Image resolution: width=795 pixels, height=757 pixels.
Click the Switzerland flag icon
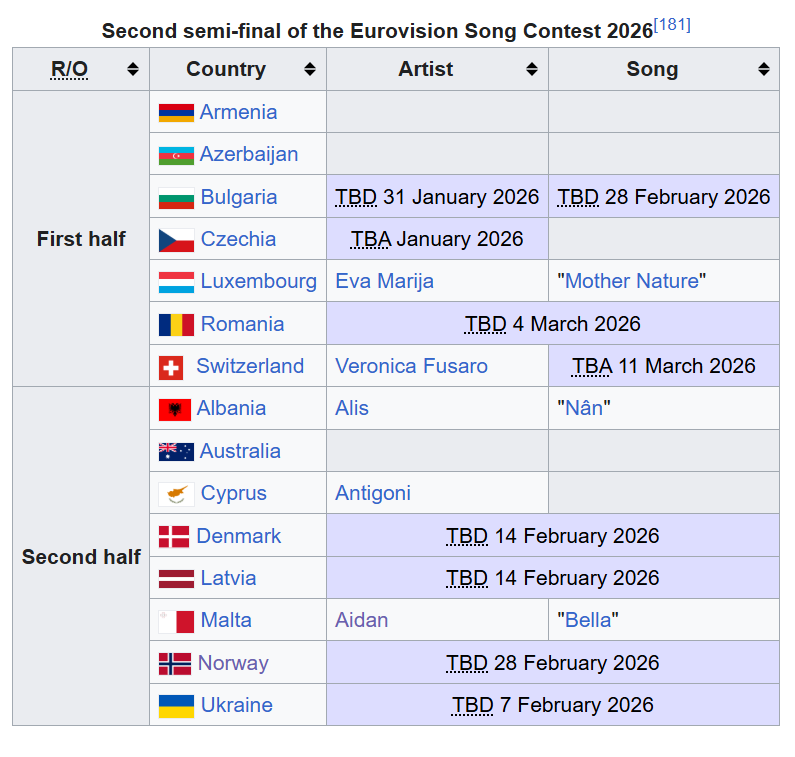[171, 367]
